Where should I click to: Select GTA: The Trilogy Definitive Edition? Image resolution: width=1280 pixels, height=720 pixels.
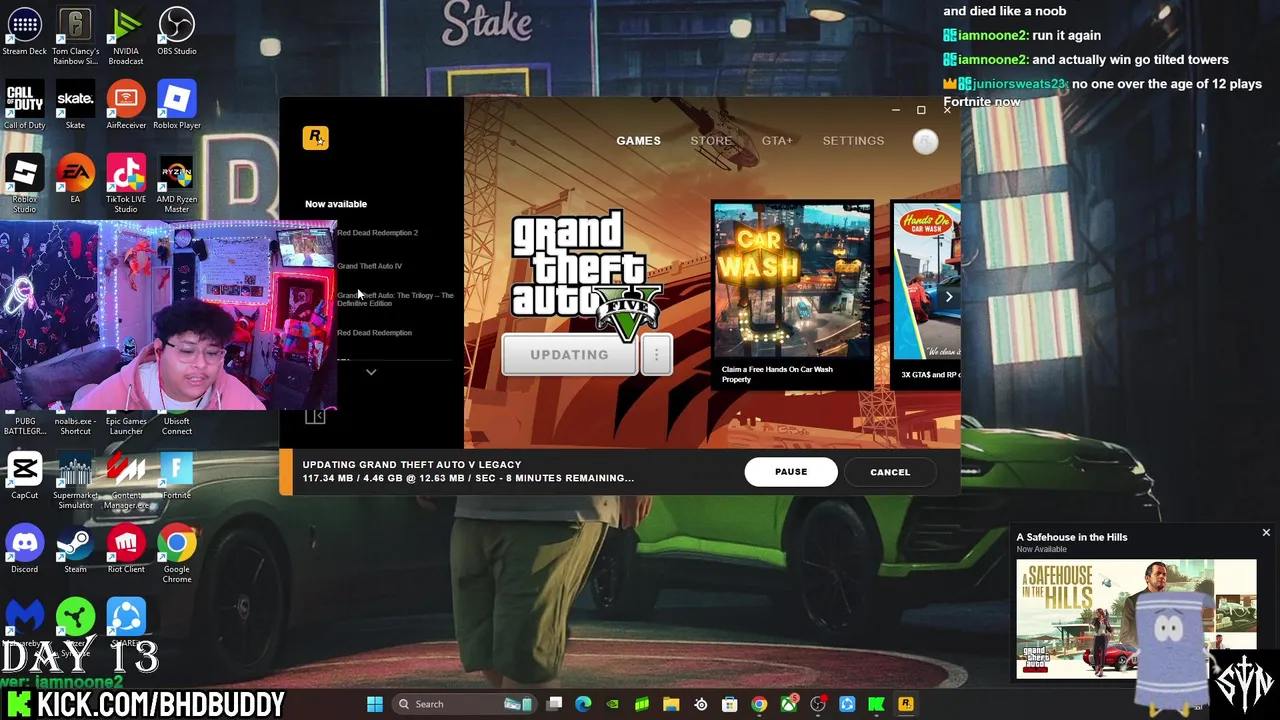pos(395,299)
